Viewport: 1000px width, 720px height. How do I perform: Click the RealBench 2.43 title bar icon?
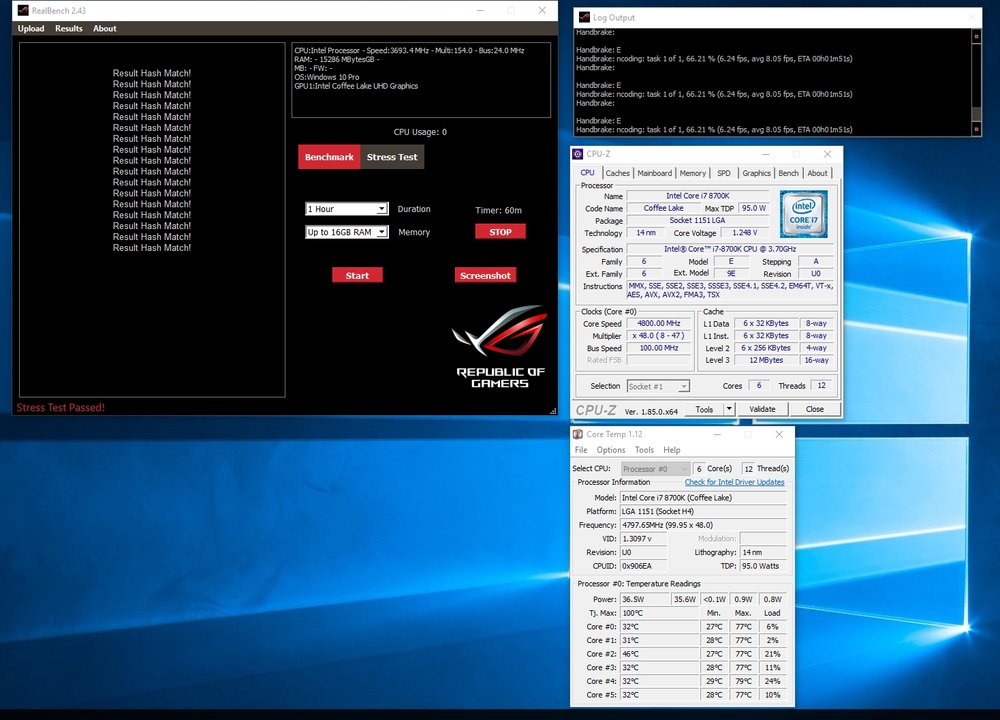point(23,10)
